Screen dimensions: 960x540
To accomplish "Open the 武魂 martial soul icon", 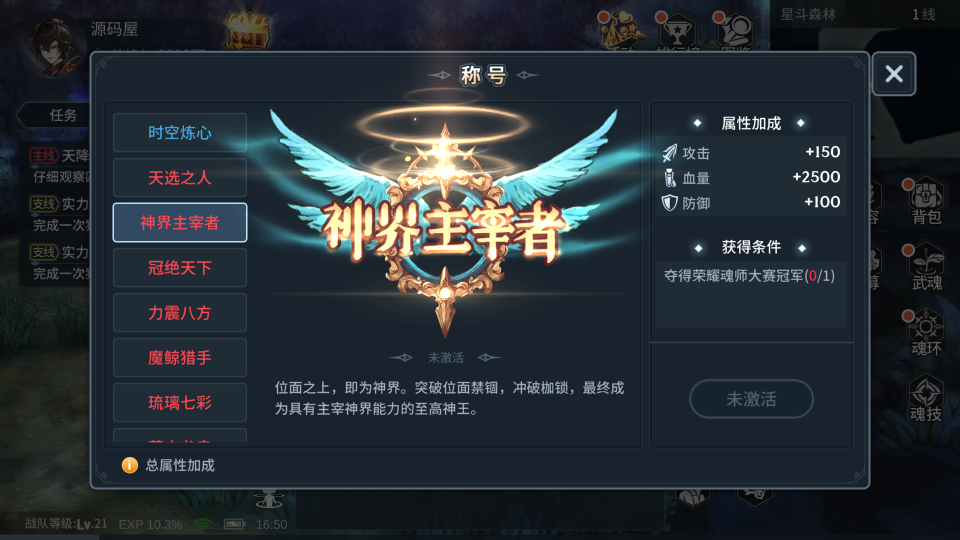I will (925, 267).
